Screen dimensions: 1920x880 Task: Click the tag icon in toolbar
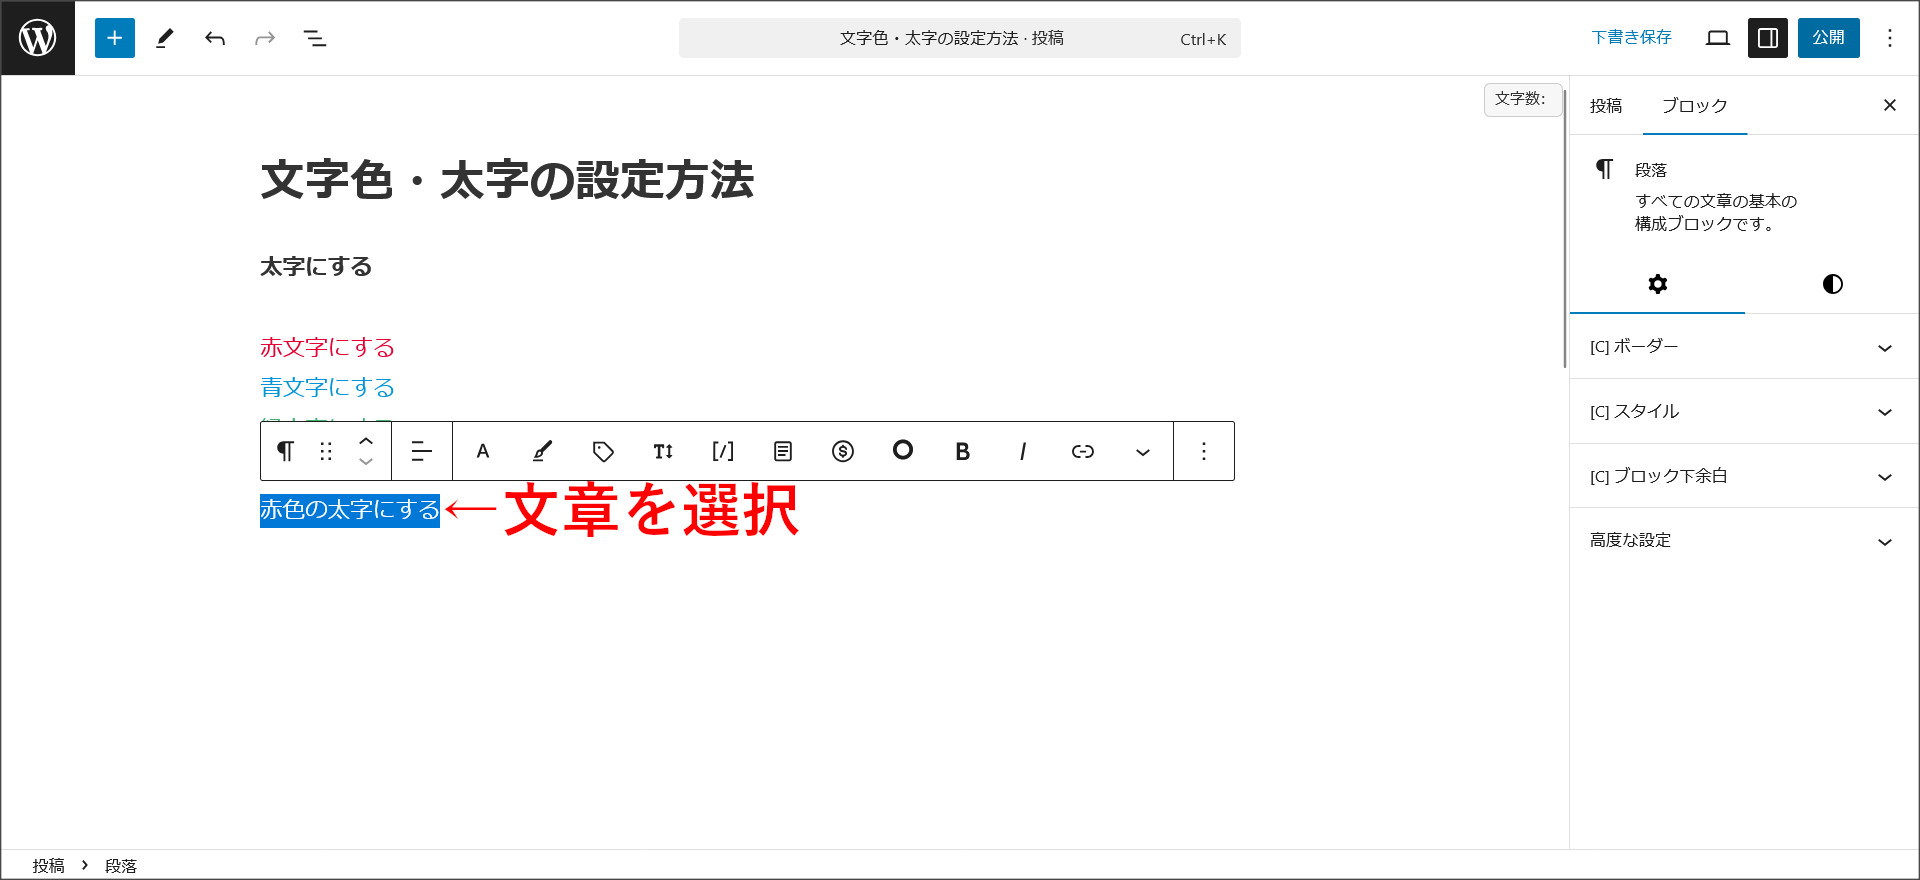pos(603,451)
